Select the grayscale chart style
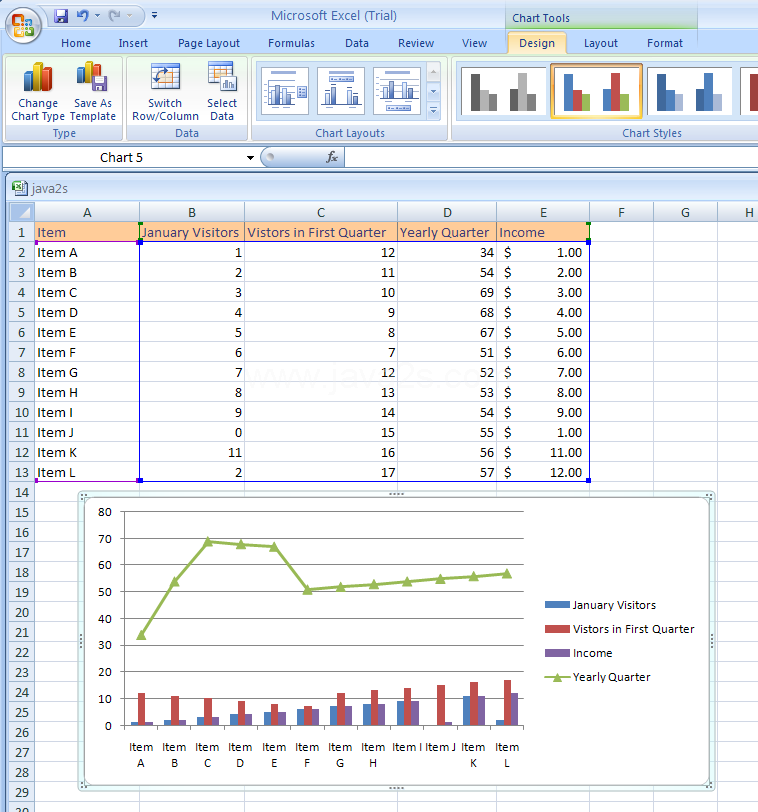This screenshot has height=812, width=758. point(503,91)
